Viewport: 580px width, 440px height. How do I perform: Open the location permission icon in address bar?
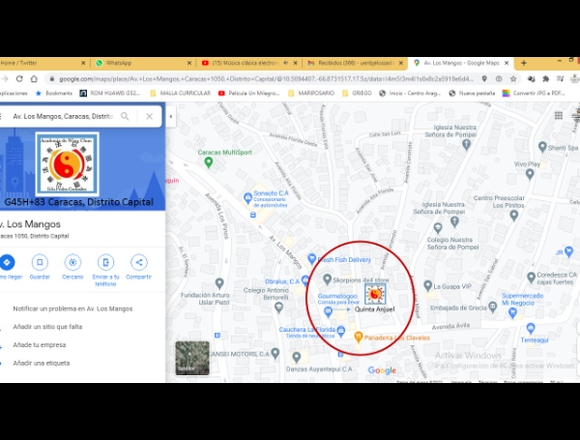pyautogui.click(x=484, y=79)
